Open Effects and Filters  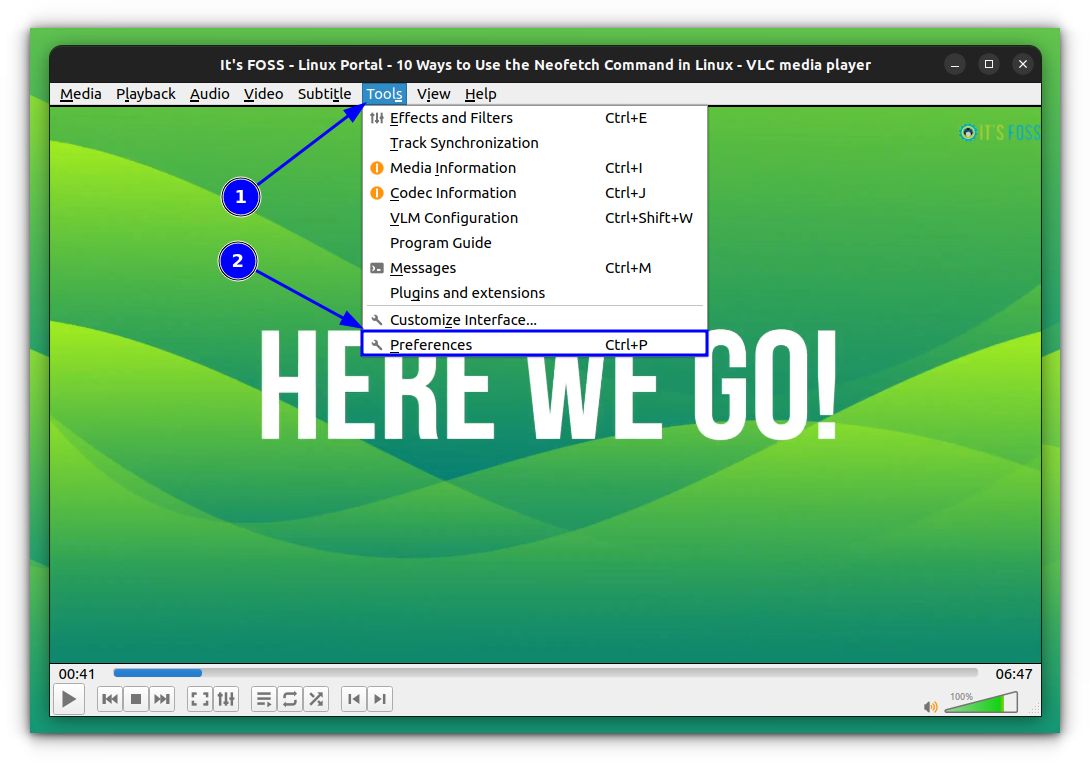[x=450, y=117]
